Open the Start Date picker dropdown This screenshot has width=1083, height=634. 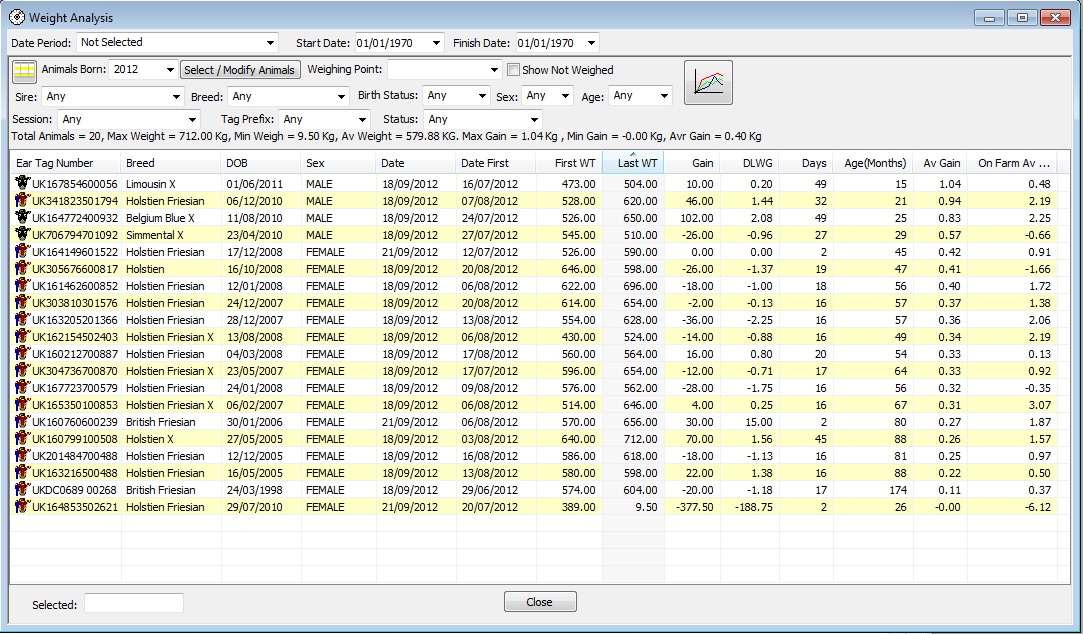coord(436,43)
